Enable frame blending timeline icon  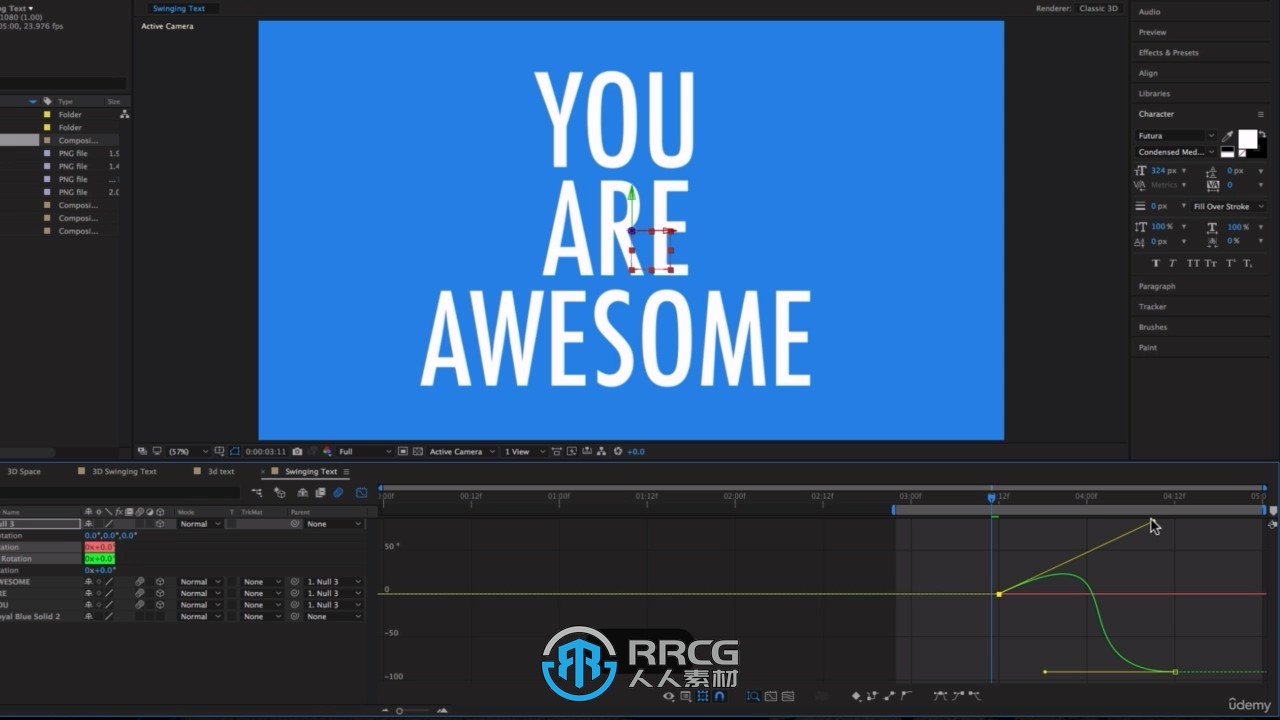click(320, 492)
